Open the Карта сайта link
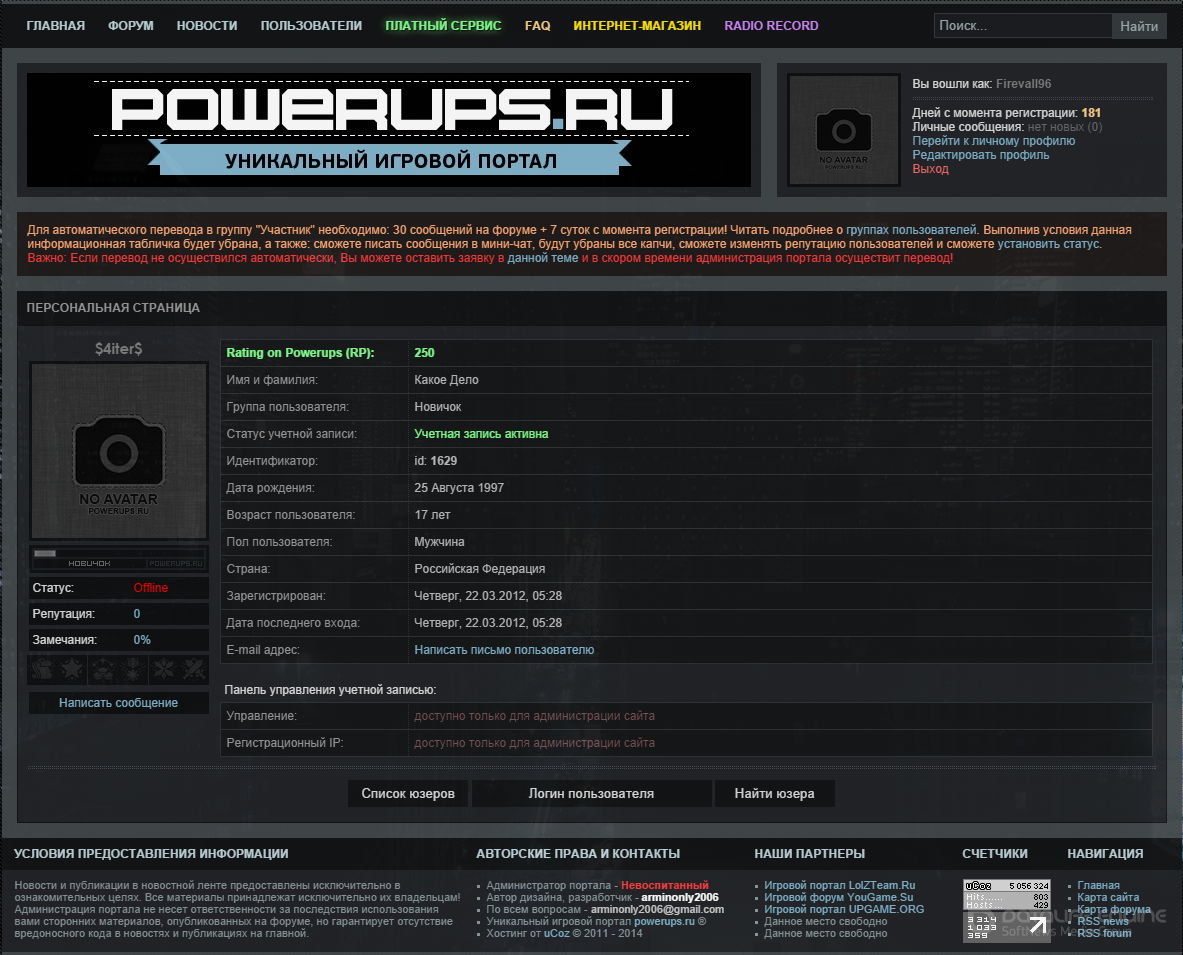 tap(1108, 898)
